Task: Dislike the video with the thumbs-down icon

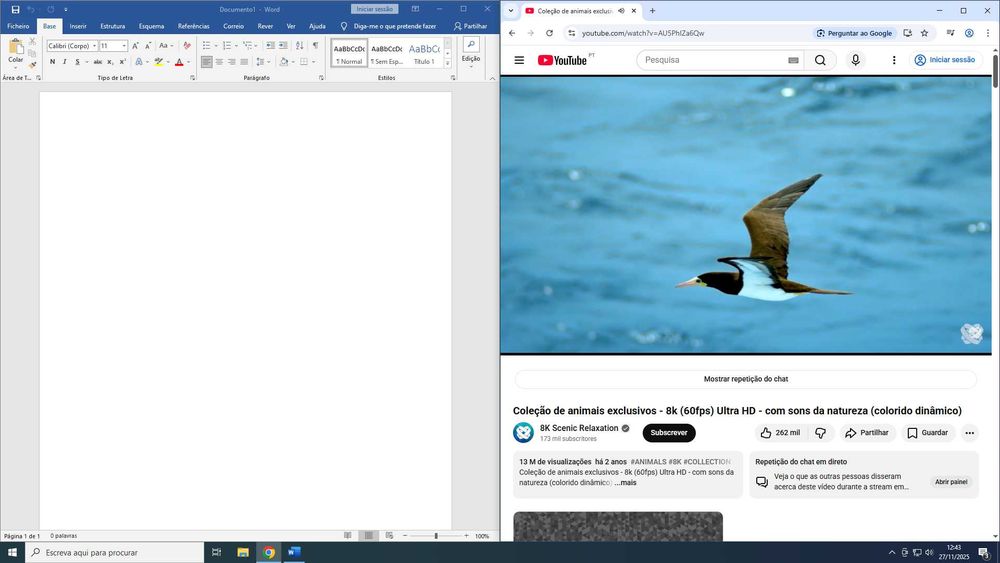Action: 821,433
